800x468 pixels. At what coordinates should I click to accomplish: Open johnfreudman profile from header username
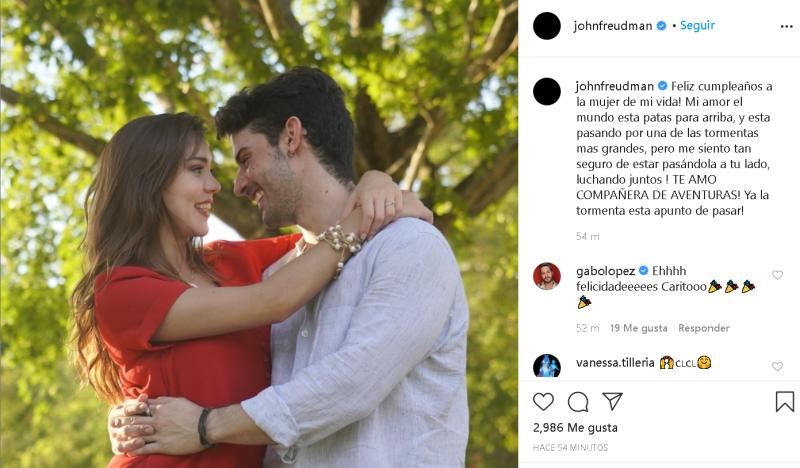coord(613,26)
